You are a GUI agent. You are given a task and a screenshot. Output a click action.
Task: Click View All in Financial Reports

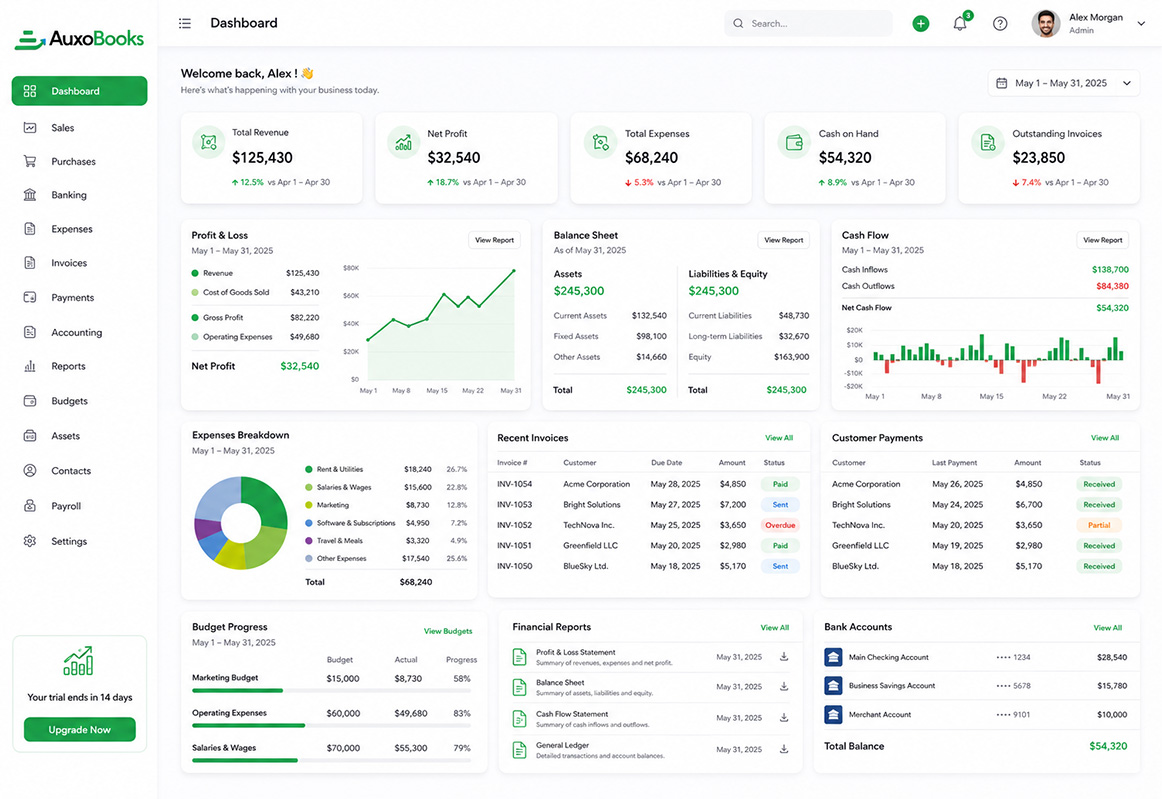pos(774,628)
